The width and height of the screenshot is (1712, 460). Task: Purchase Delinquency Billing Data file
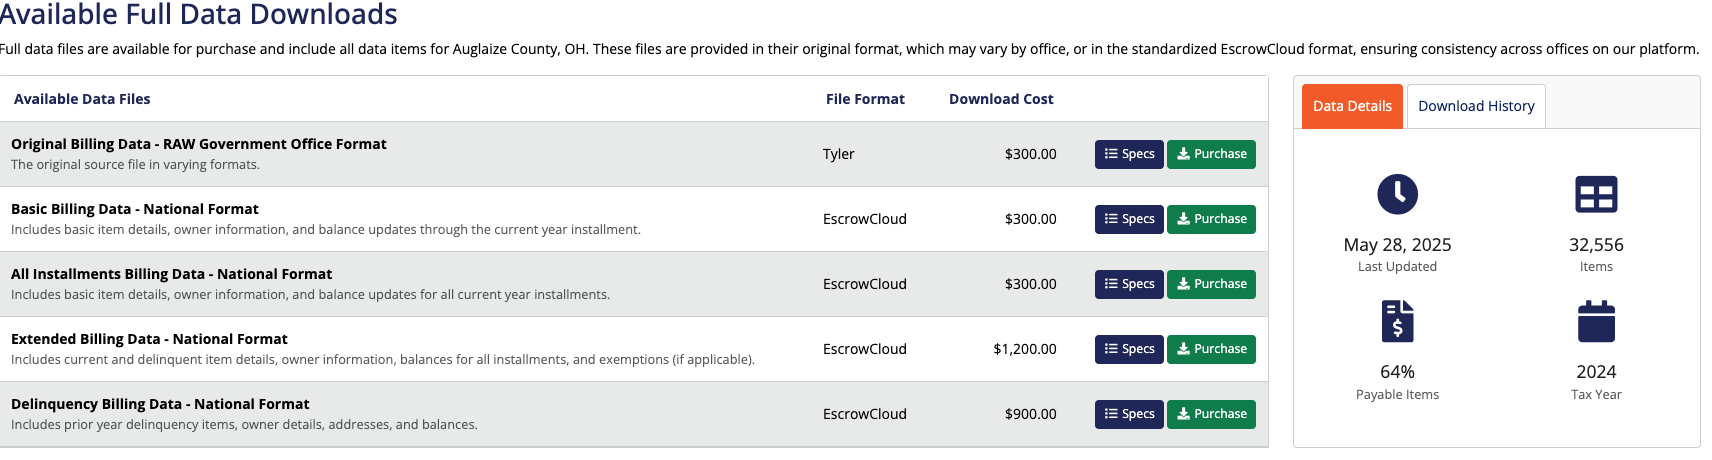click(x=1211, y=414)
